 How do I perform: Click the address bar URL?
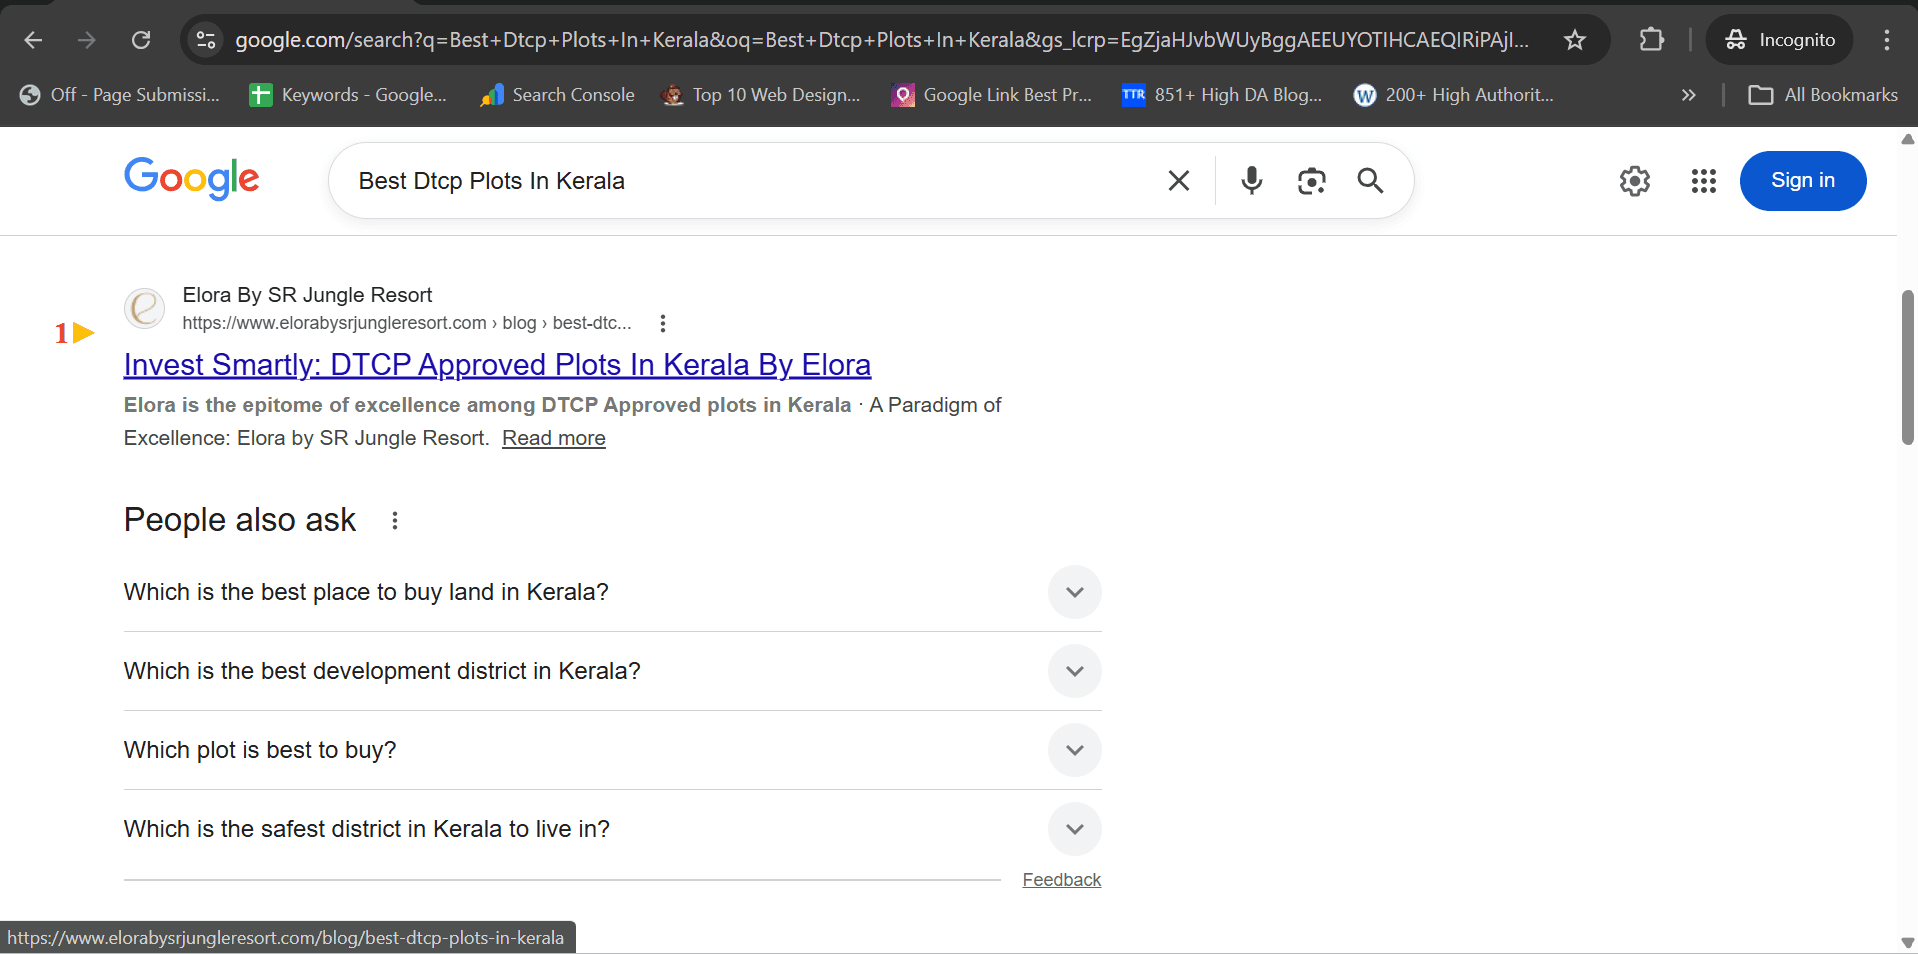[x=881, y=40]
